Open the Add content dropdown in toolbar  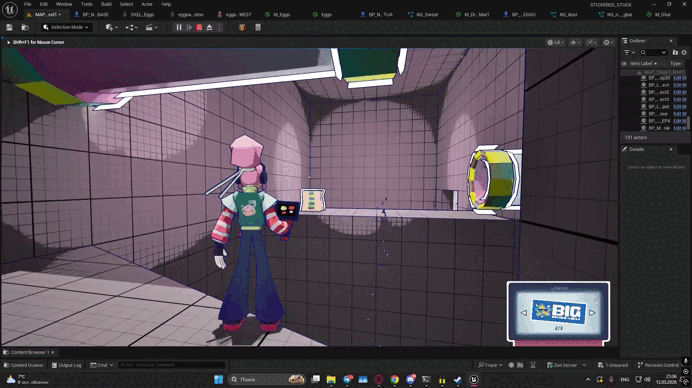point(111,27)
